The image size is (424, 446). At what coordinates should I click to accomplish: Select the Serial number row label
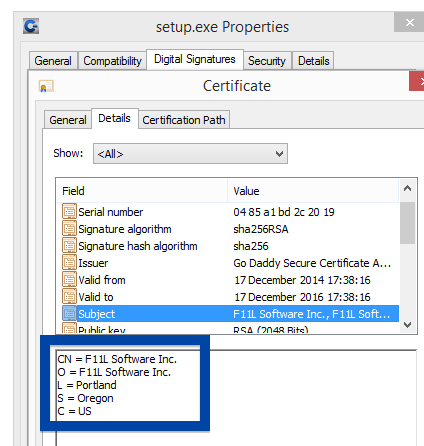pos(111,212)
